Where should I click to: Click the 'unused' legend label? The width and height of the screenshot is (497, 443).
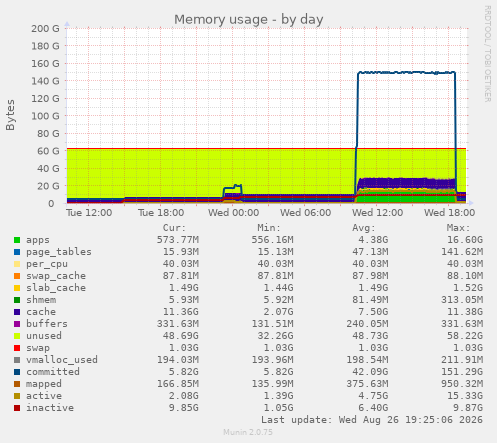point(44,336)
